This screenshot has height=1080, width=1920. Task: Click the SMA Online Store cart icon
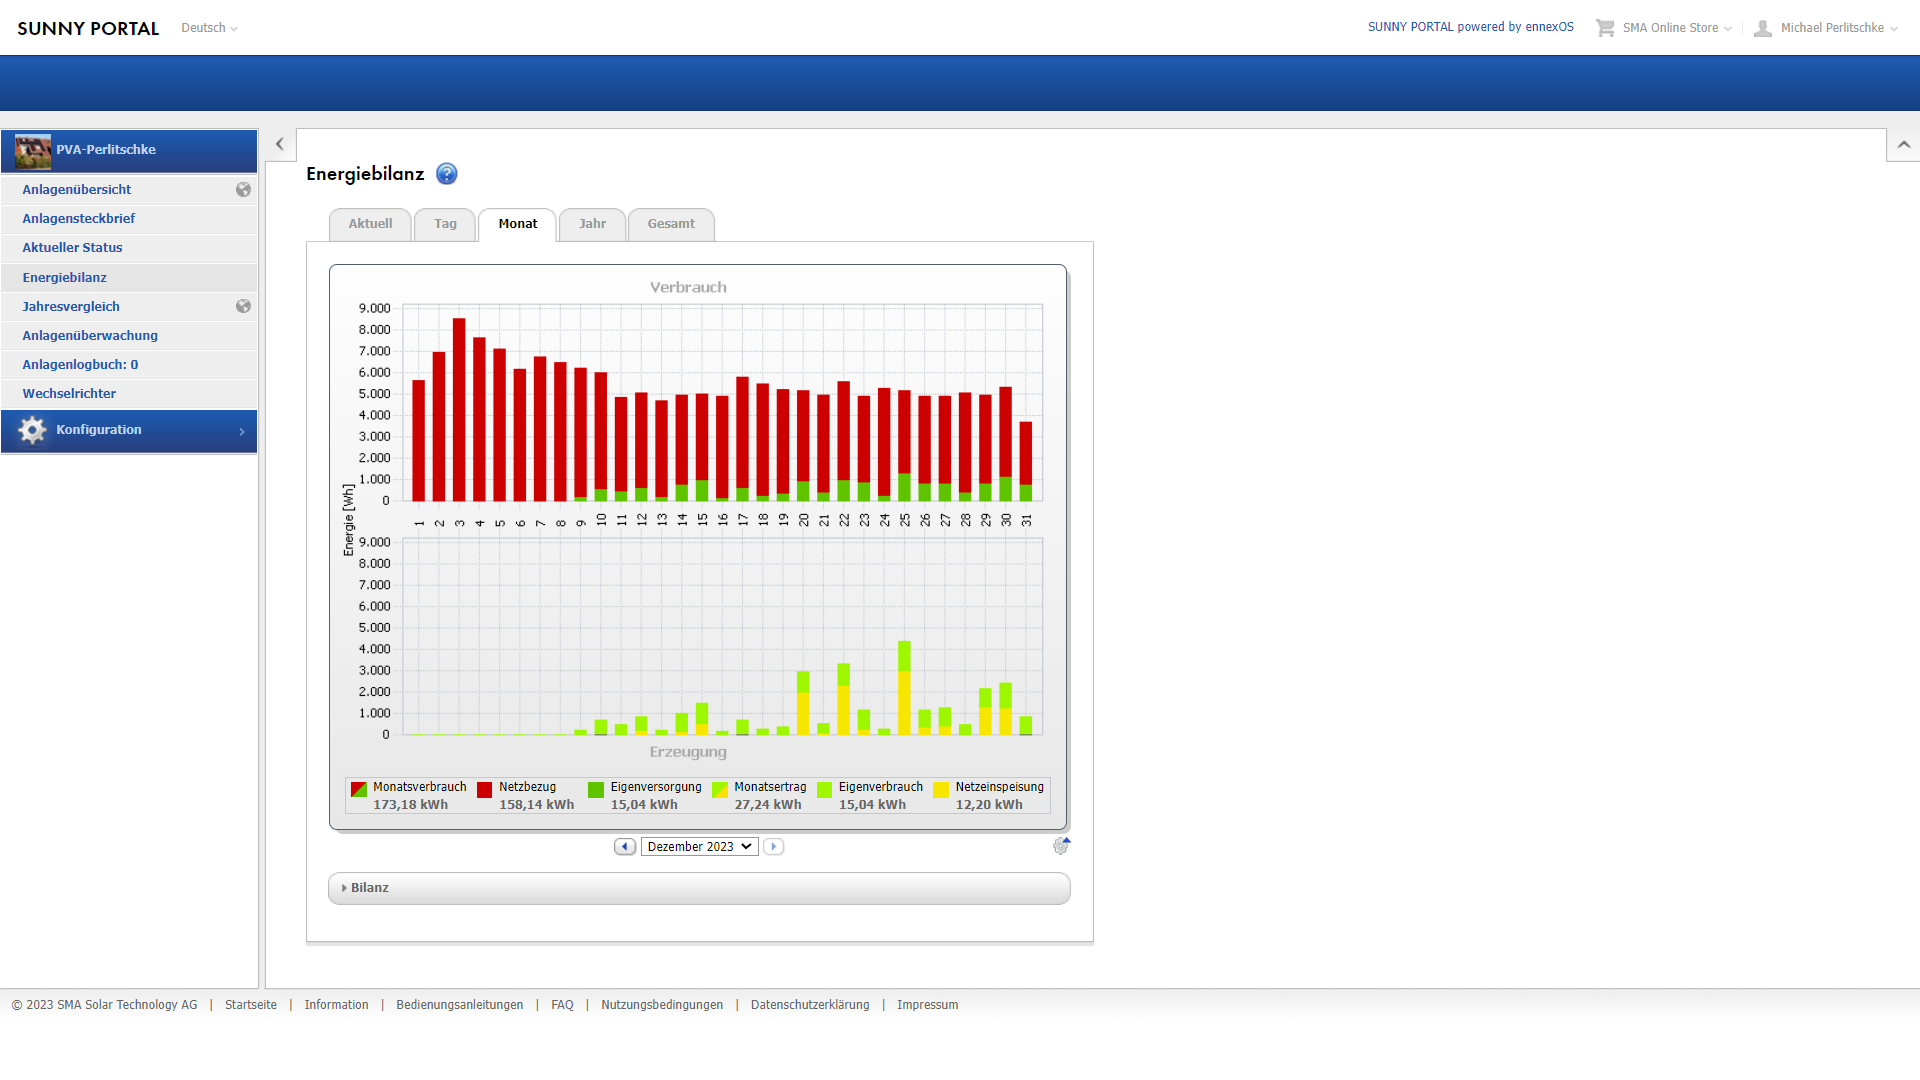(1605, 28)
